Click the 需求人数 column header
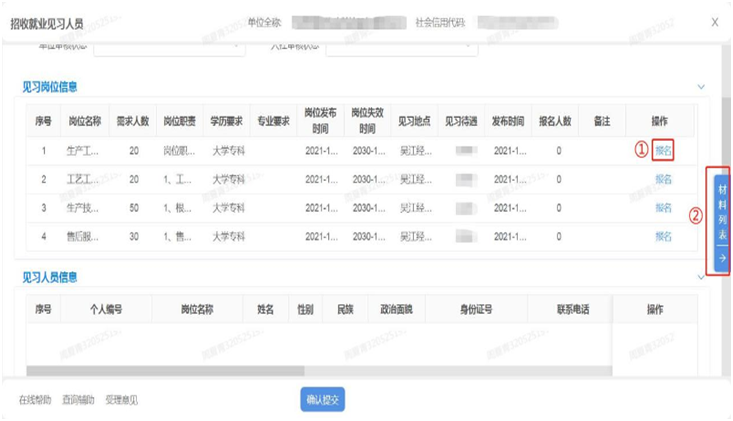This screenshot has height=421, width=733. (x=132, y=121)
